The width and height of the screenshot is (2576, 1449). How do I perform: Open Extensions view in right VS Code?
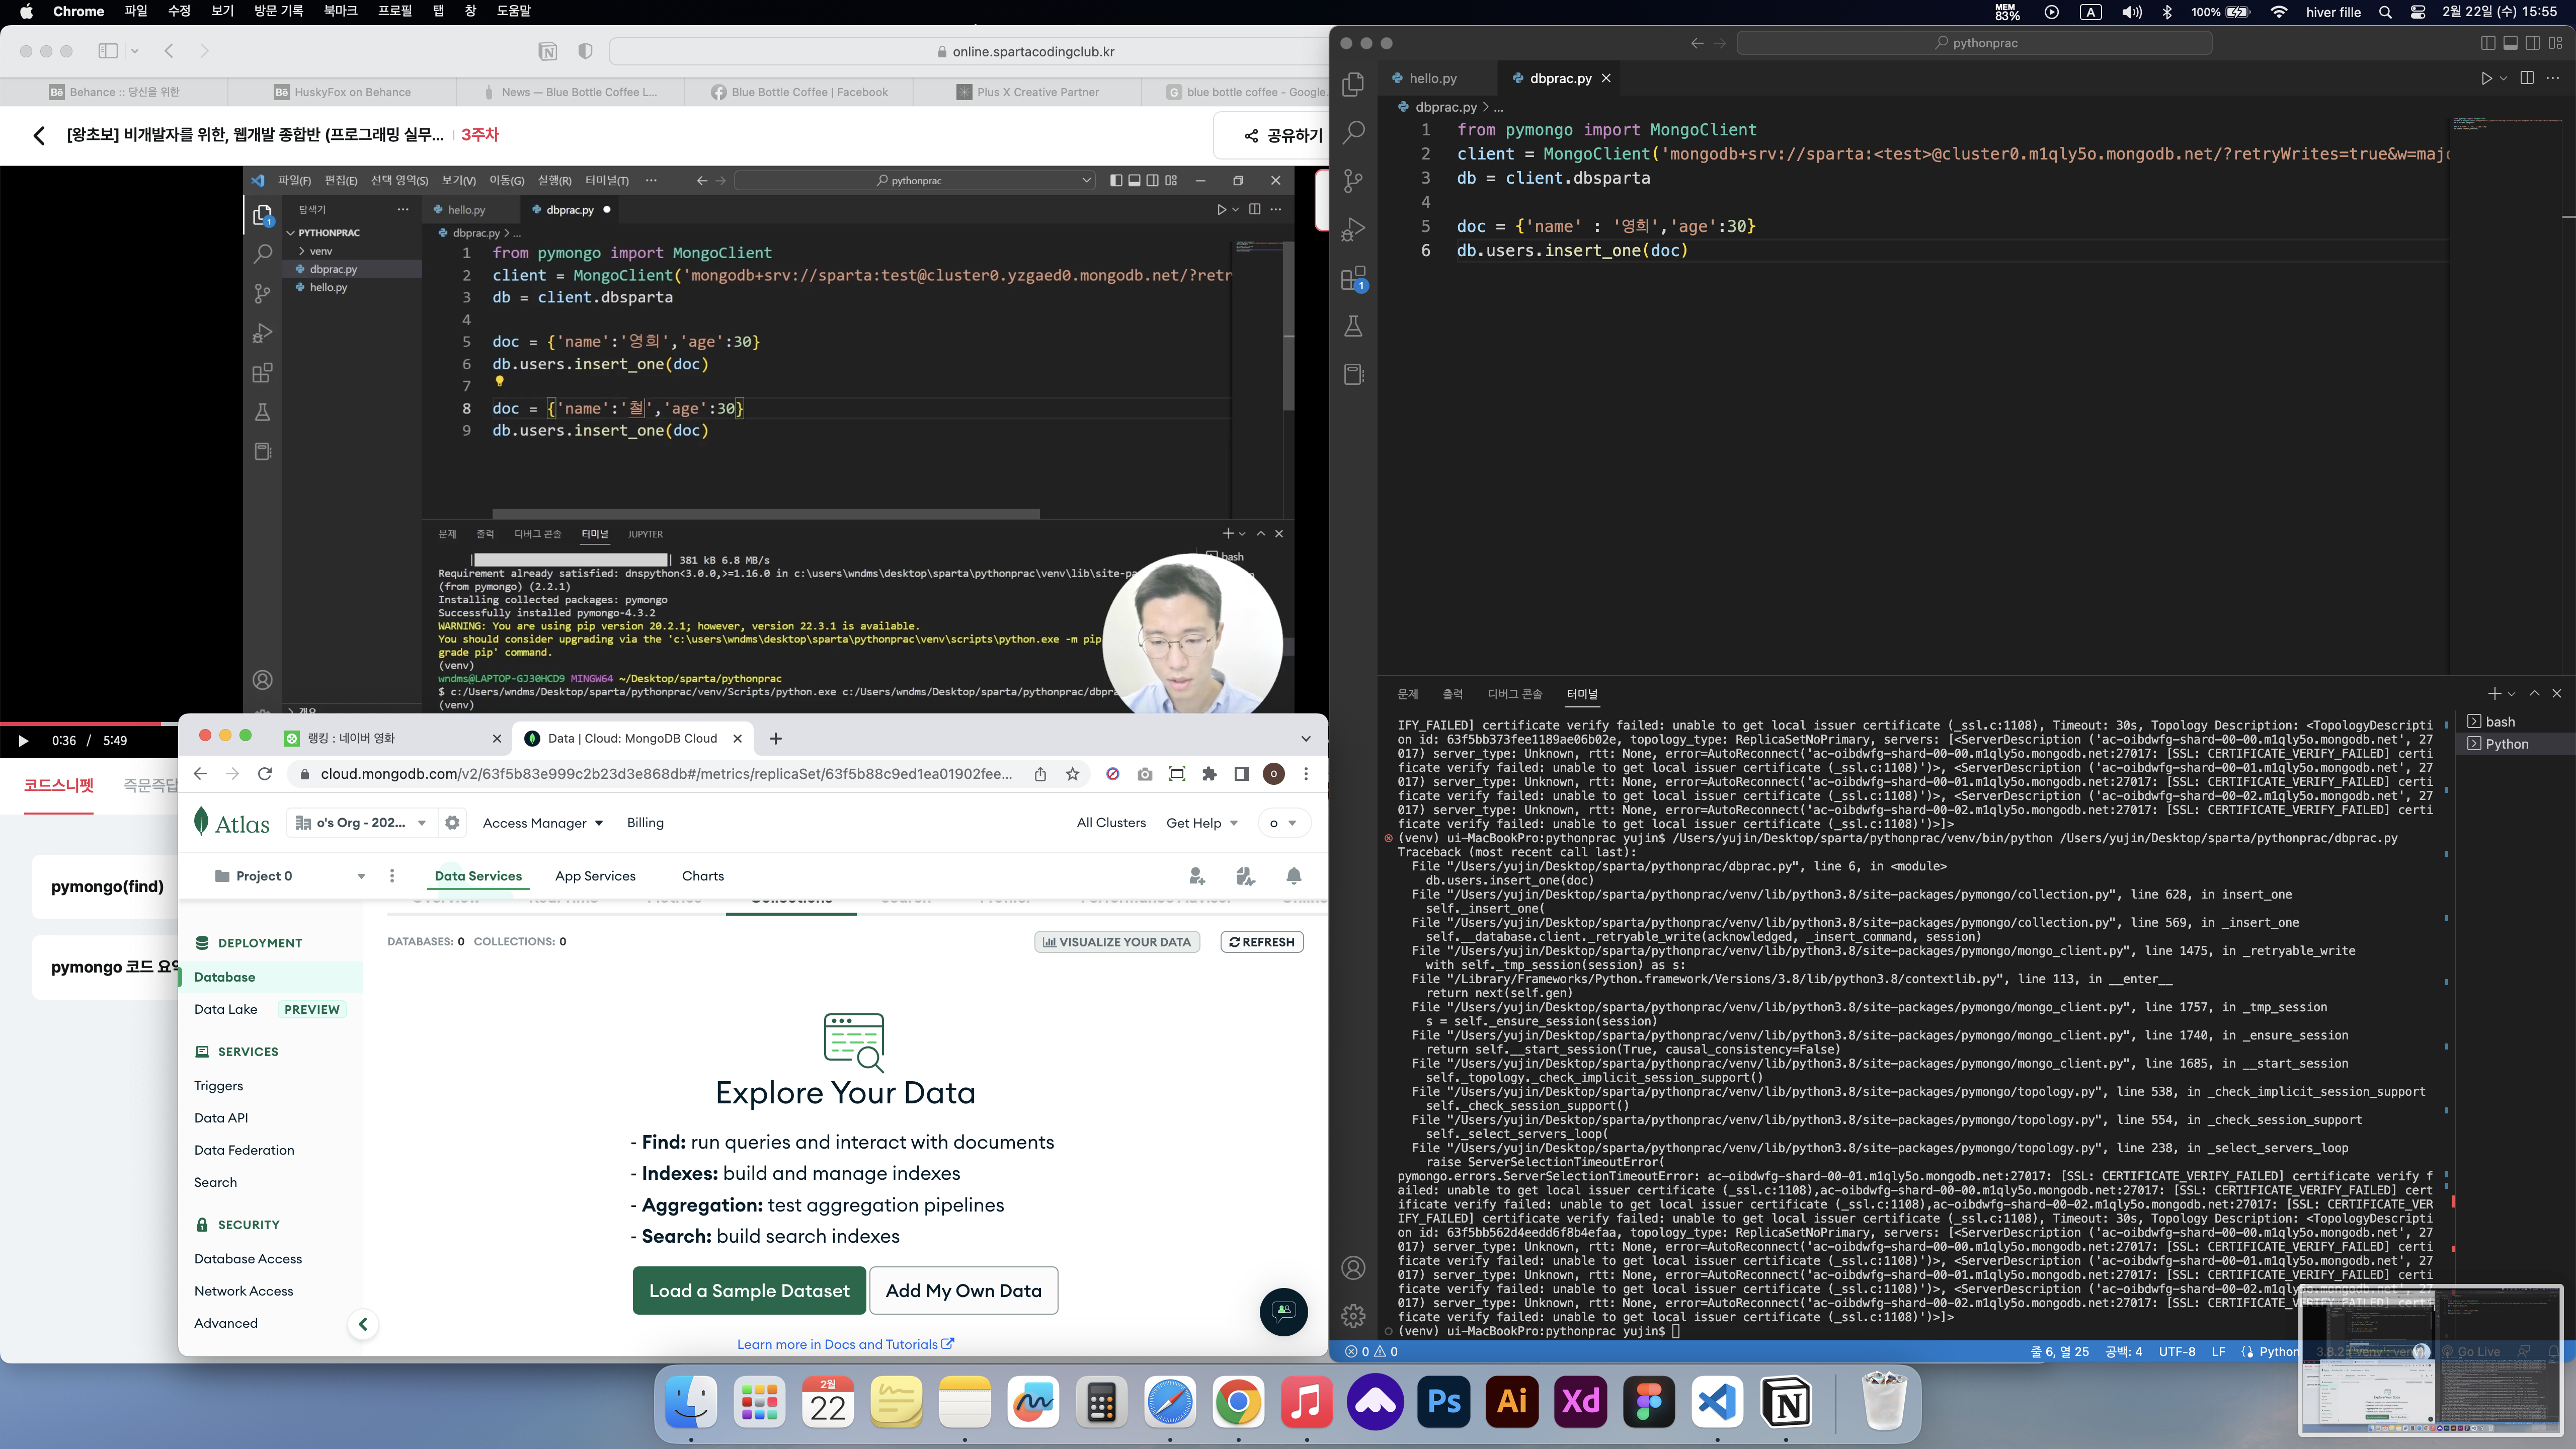click(1353, 278)
